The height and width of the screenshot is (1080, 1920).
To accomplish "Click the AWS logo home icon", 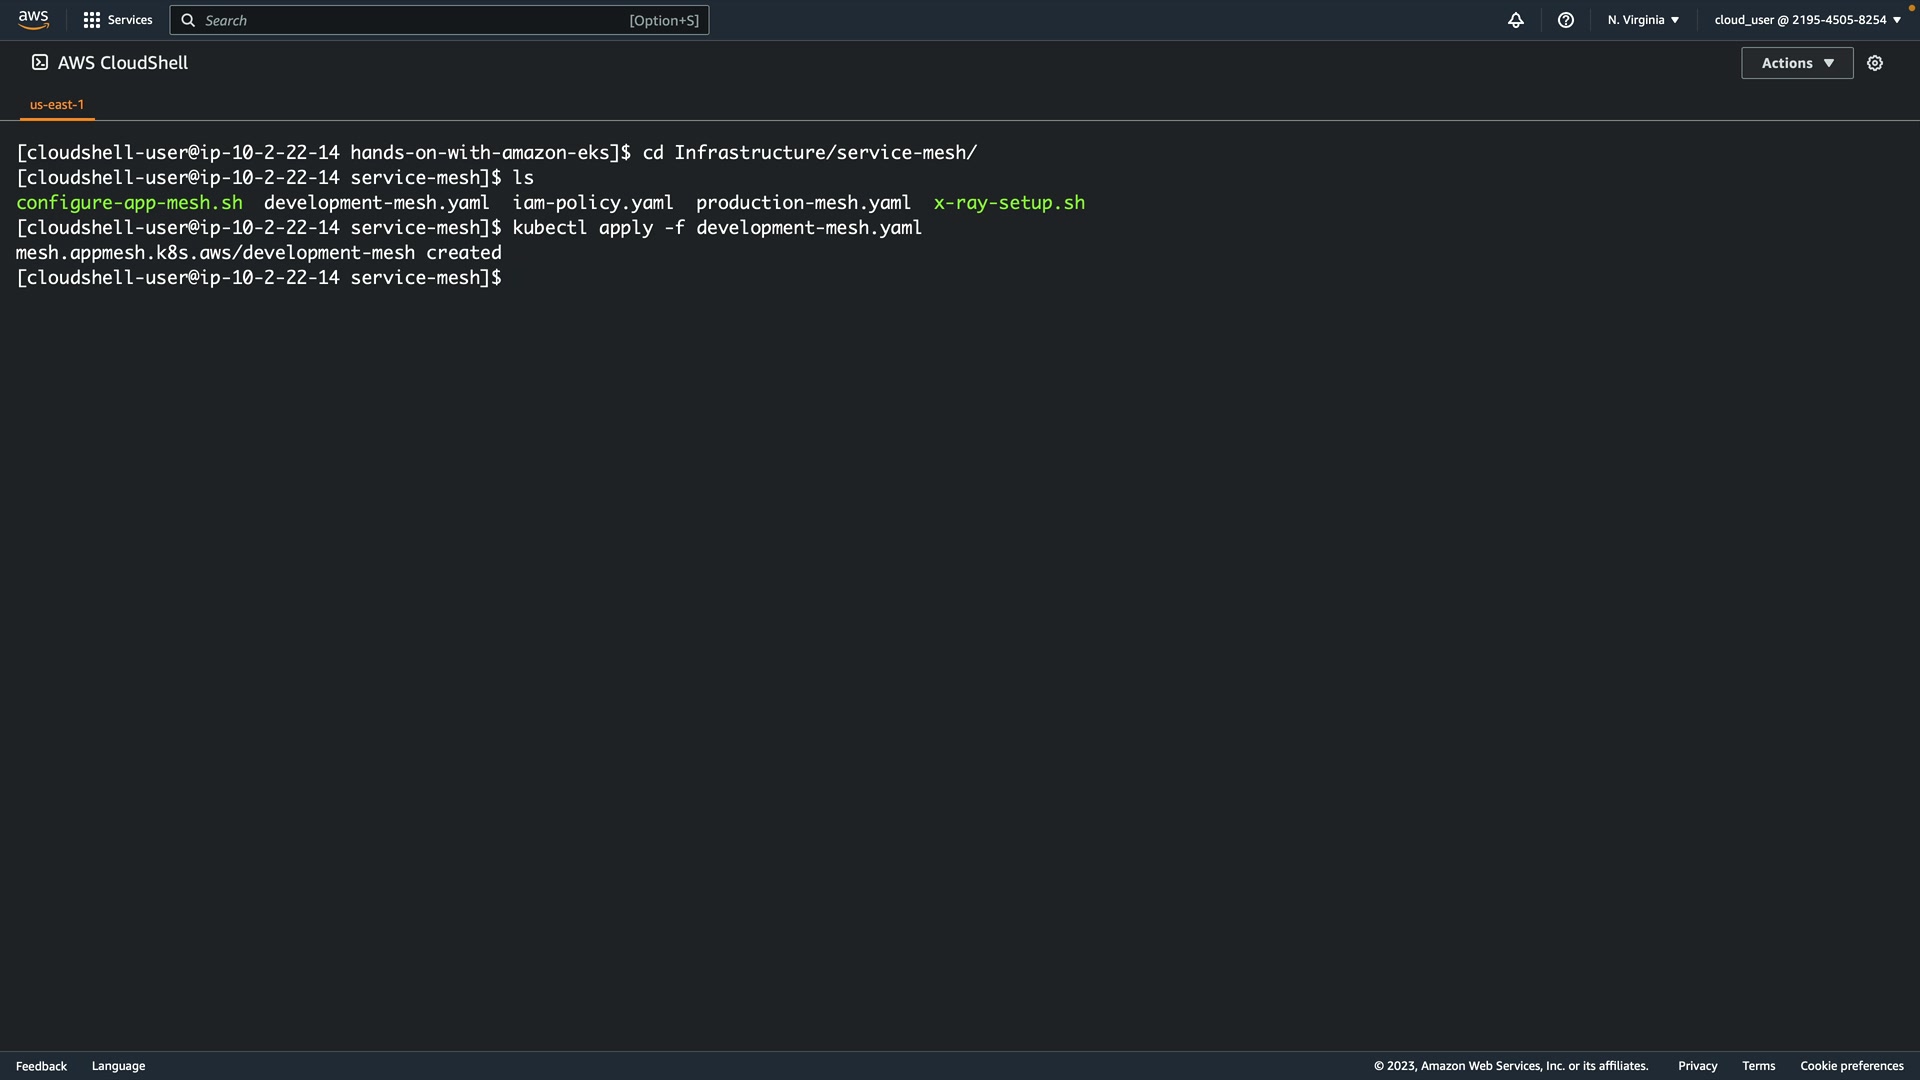I will 33,20.
